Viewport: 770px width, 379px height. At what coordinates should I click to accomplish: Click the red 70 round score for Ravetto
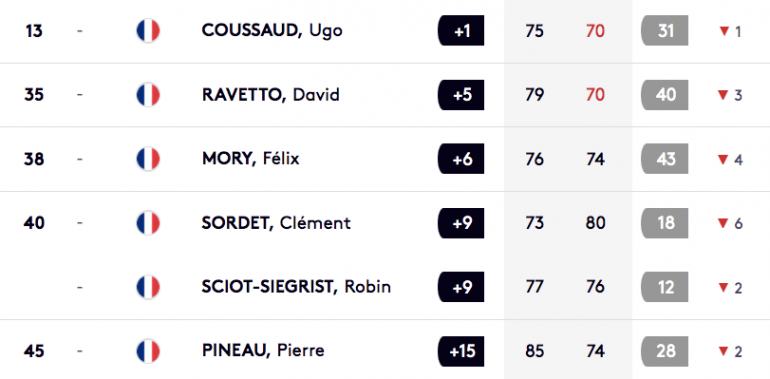click(x=595, y=95)
